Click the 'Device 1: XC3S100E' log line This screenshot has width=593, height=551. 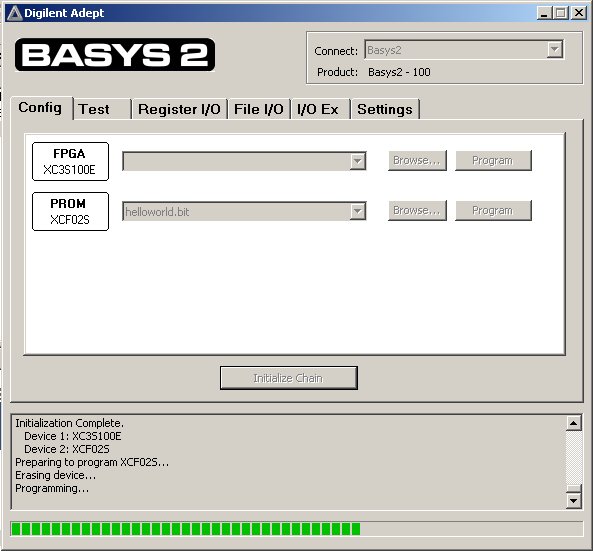click(73, 436)
